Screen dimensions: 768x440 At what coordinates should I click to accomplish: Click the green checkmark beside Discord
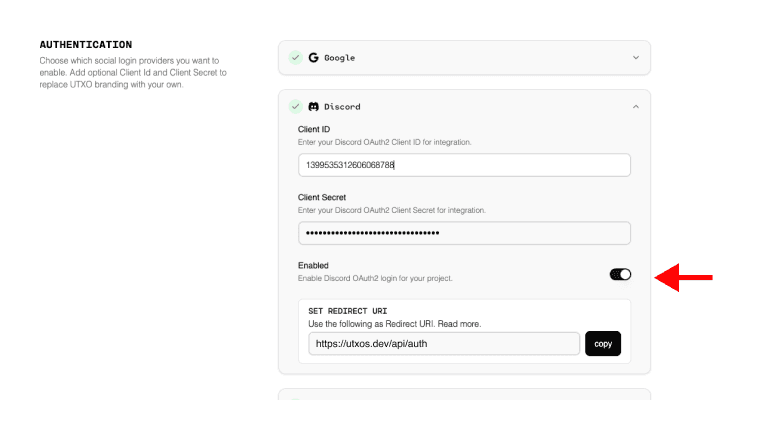pyautogui.click(x=295, y=106)
